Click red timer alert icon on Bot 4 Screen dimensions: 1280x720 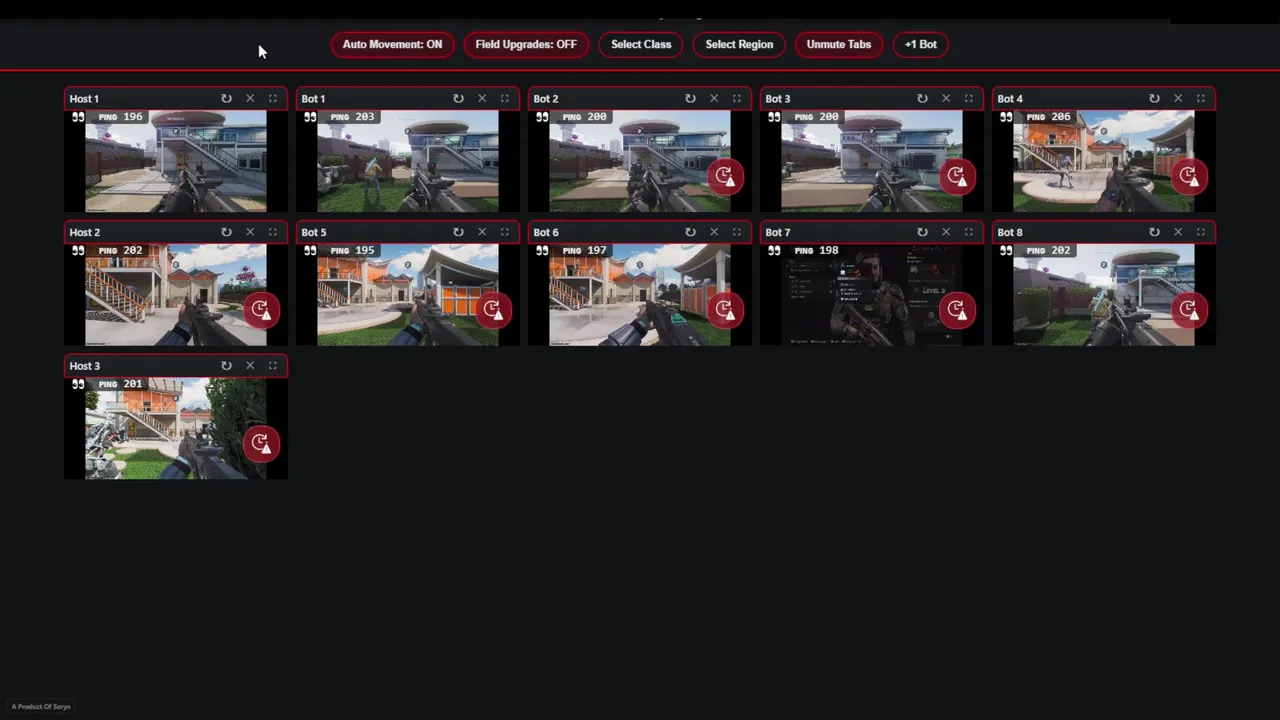[x=1189, y=176]
